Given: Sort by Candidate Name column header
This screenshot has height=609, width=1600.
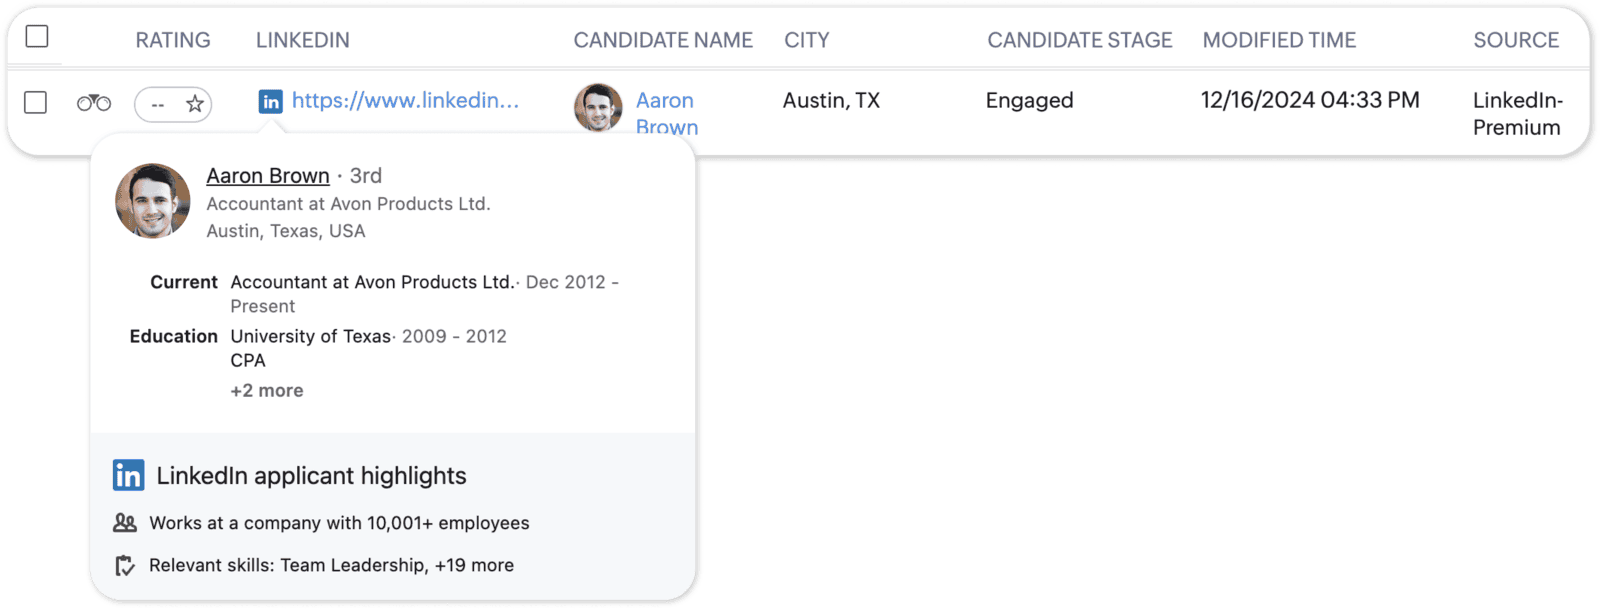Looking at the screenshot, I should (x=663, y=40).
